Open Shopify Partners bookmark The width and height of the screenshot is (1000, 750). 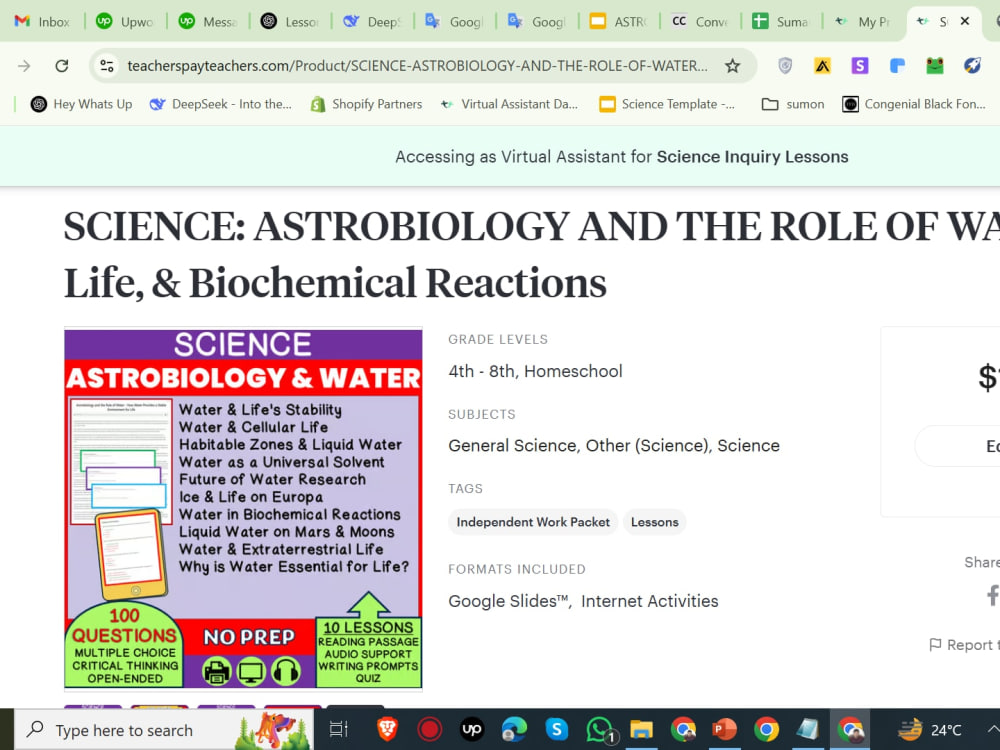(x=366, y=104)
